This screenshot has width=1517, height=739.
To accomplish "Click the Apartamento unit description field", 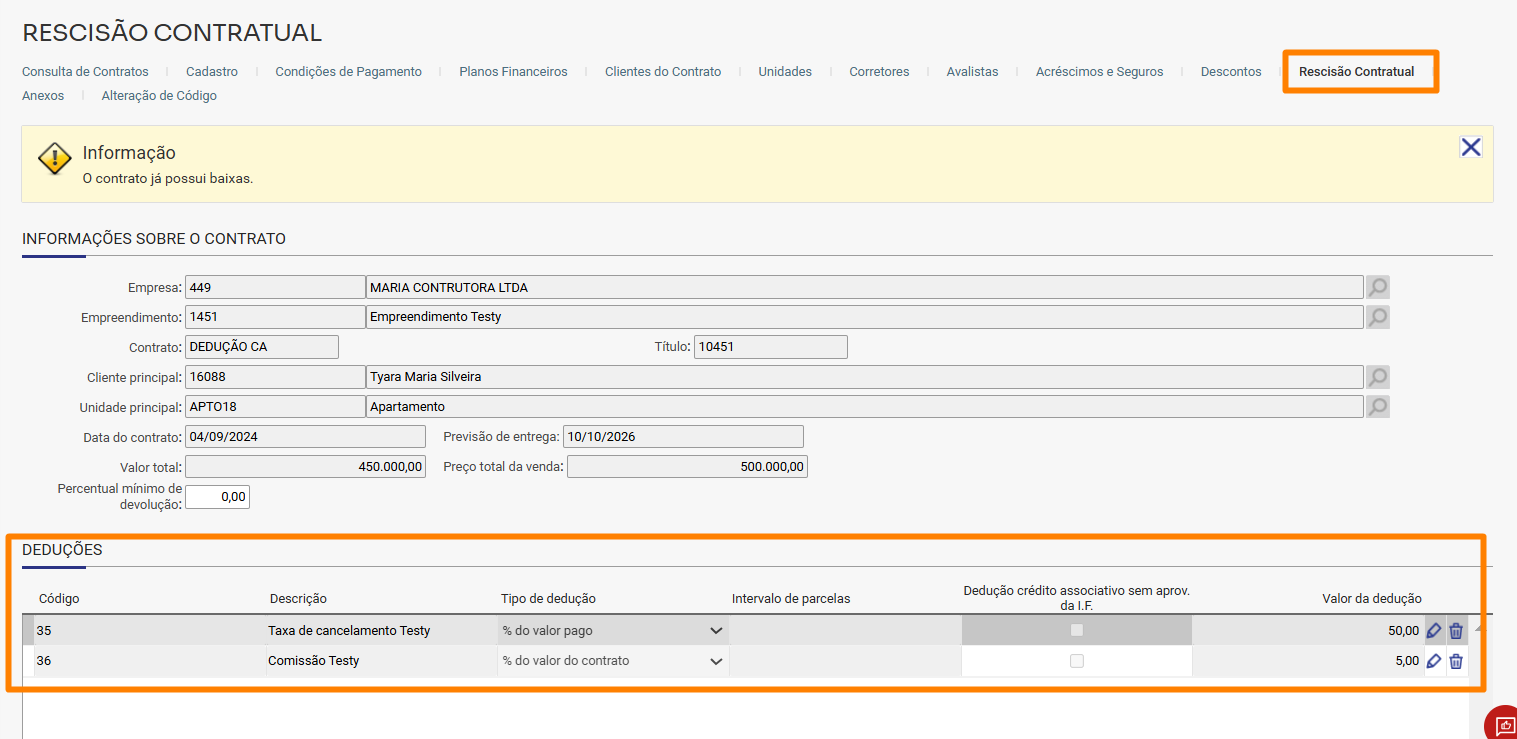I will 864,407.
